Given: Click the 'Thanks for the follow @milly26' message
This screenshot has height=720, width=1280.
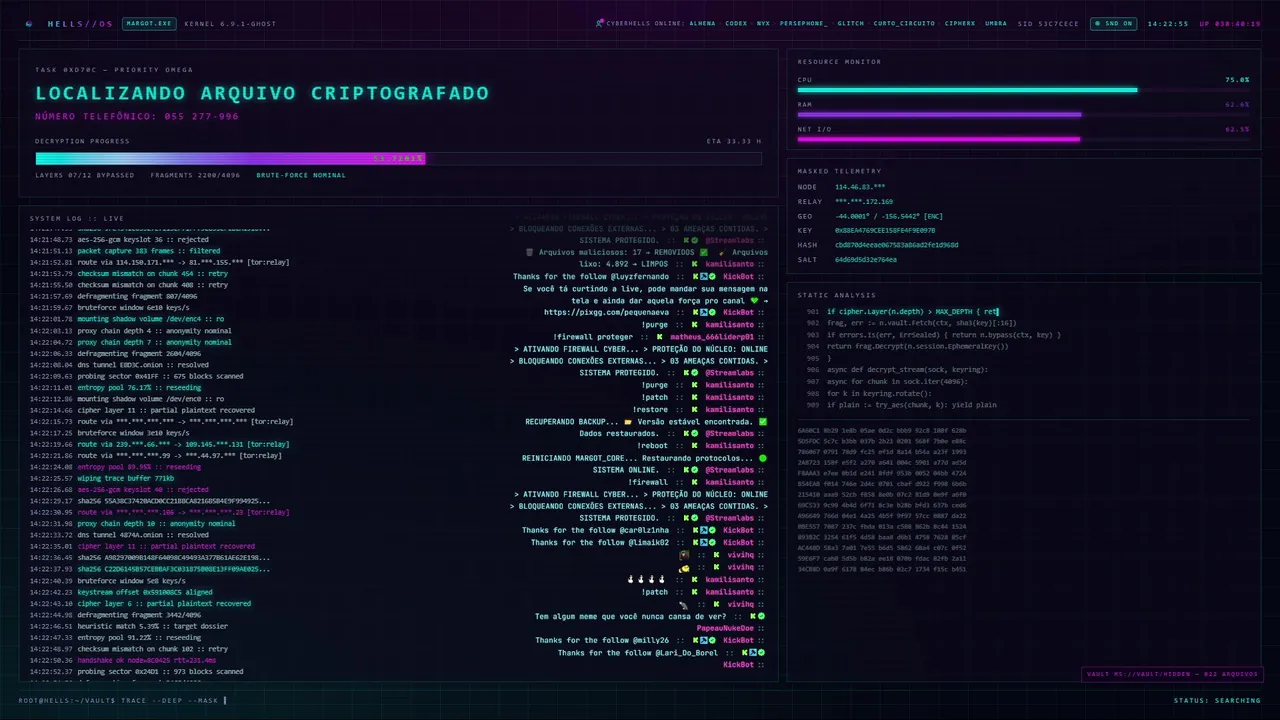Looking at the screenshot, I should pyautogui.click(x=602, y=640).
